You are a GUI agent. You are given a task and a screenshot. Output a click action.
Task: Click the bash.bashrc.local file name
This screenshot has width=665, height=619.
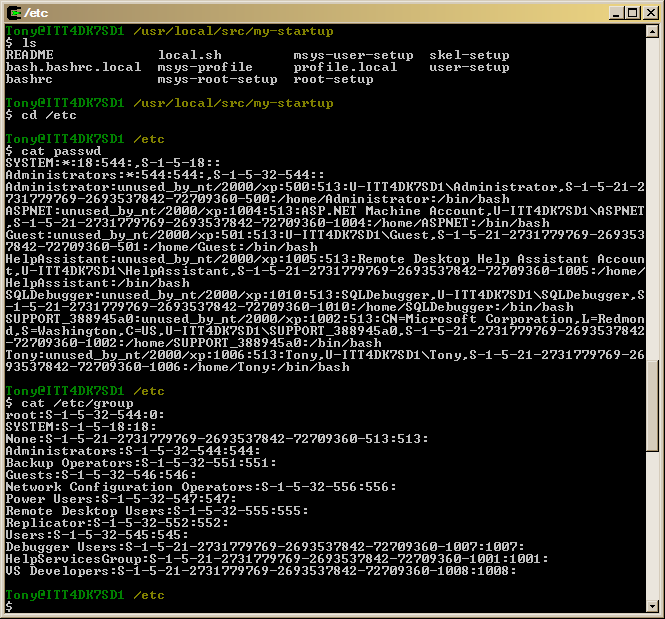[x=73, y=67]
